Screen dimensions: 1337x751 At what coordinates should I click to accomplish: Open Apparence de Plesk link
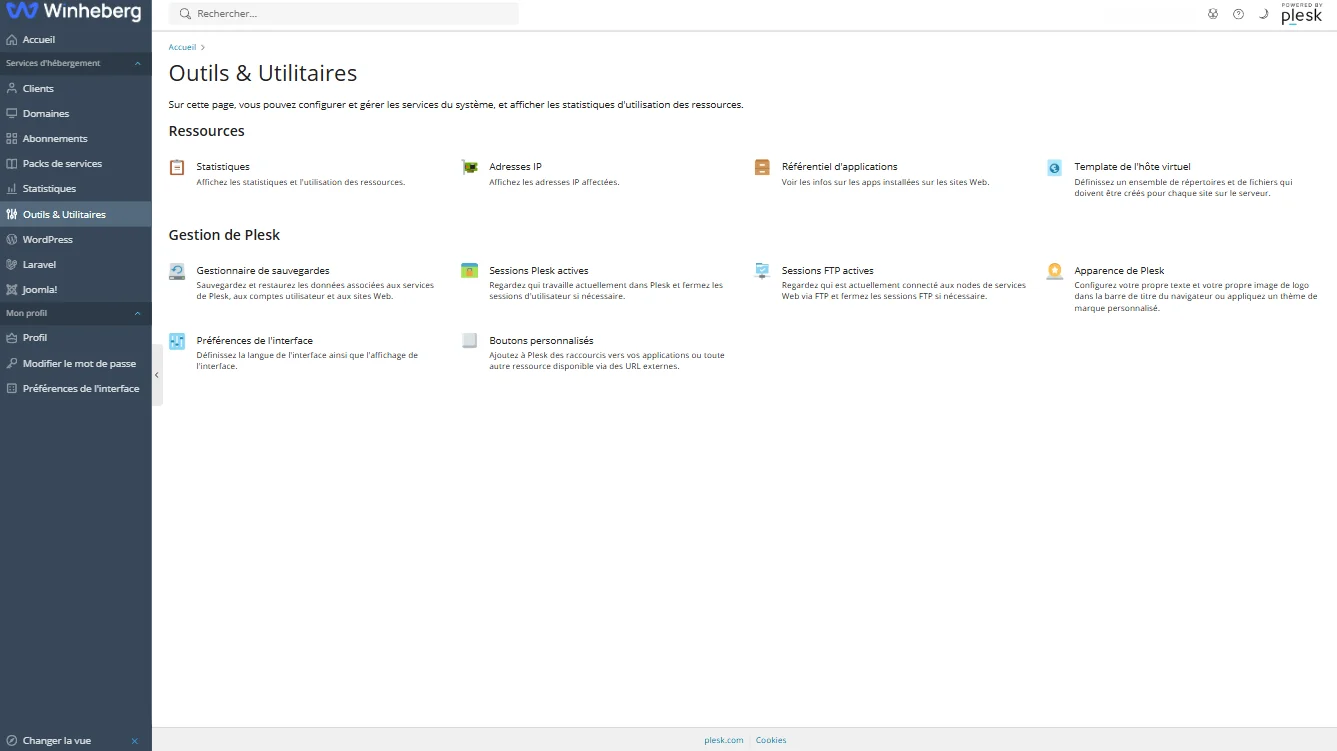click(1119, 271)
